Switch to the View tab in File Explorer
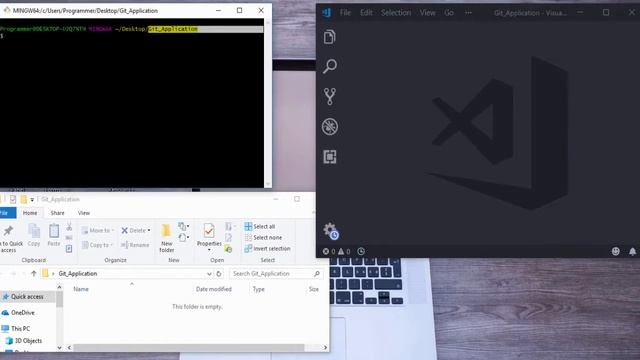The image size is (640, 360). [x=84, y=213]
